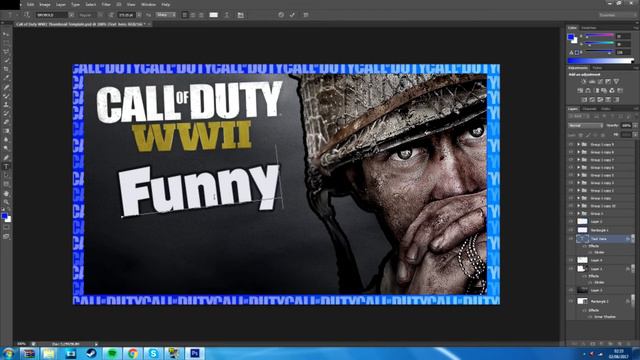640x360 pixels.
Task: Right-align the text in options bar
Action: [201, 15]
